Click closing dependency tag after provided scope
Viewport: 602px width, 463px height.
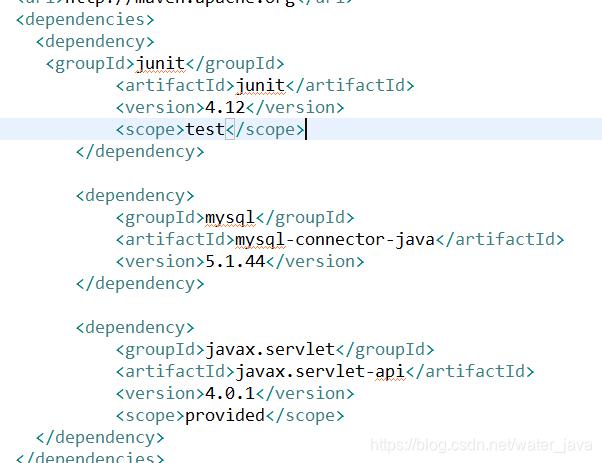click(x=100, y=438)
